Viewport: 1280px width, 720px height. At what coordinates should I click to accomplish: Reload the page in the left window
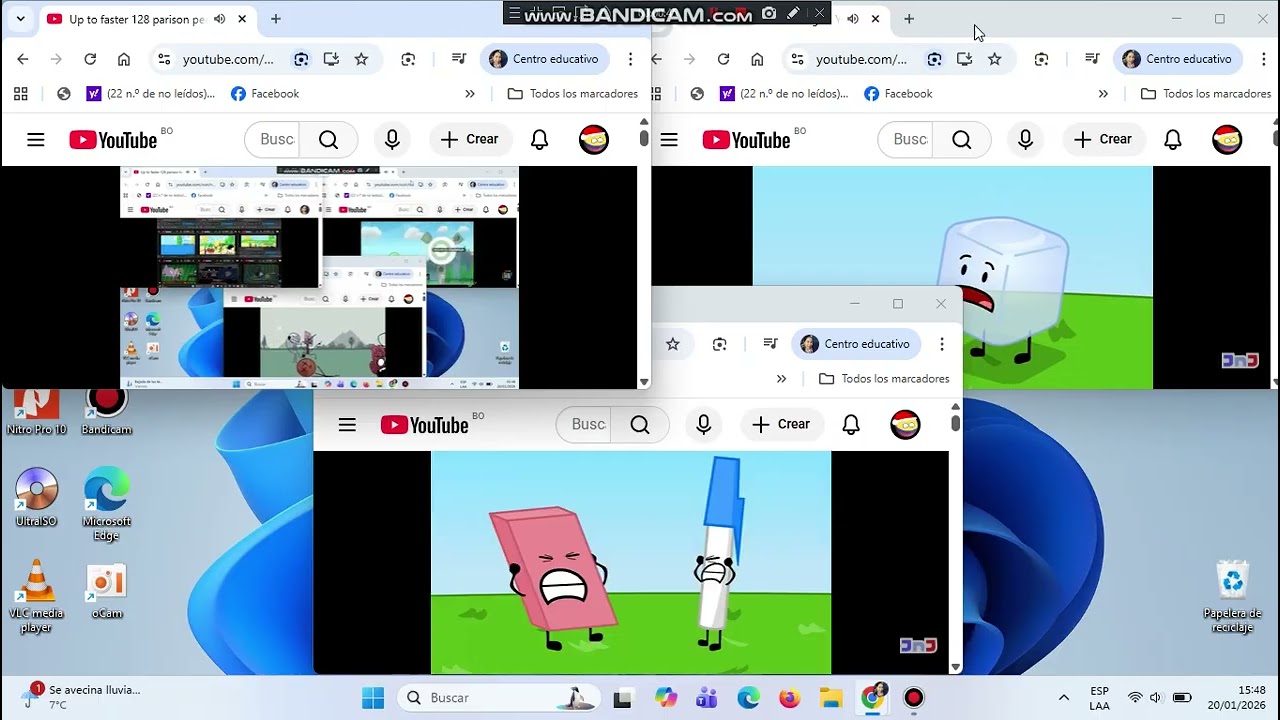(90, 59)
